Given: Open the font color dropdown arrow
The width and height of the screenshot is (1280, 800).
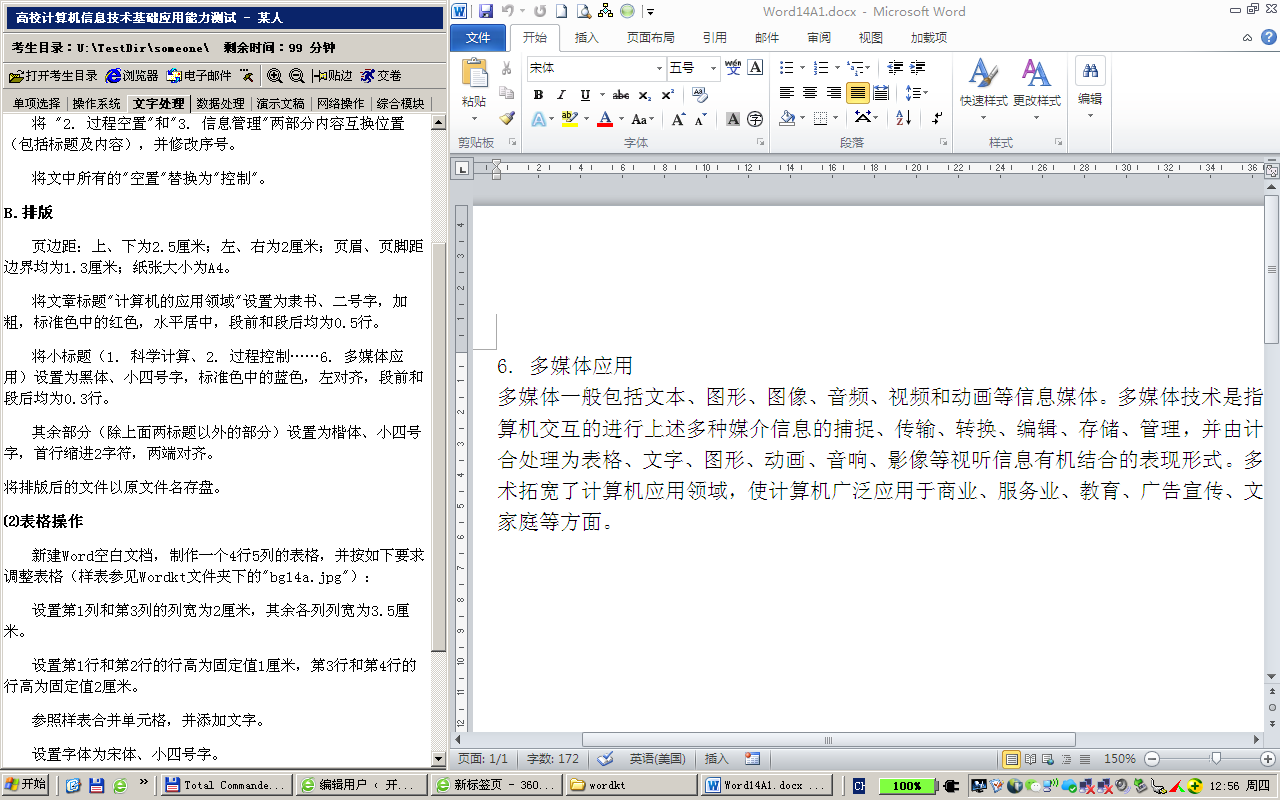Looking at the screenshot, I should 622,119.
